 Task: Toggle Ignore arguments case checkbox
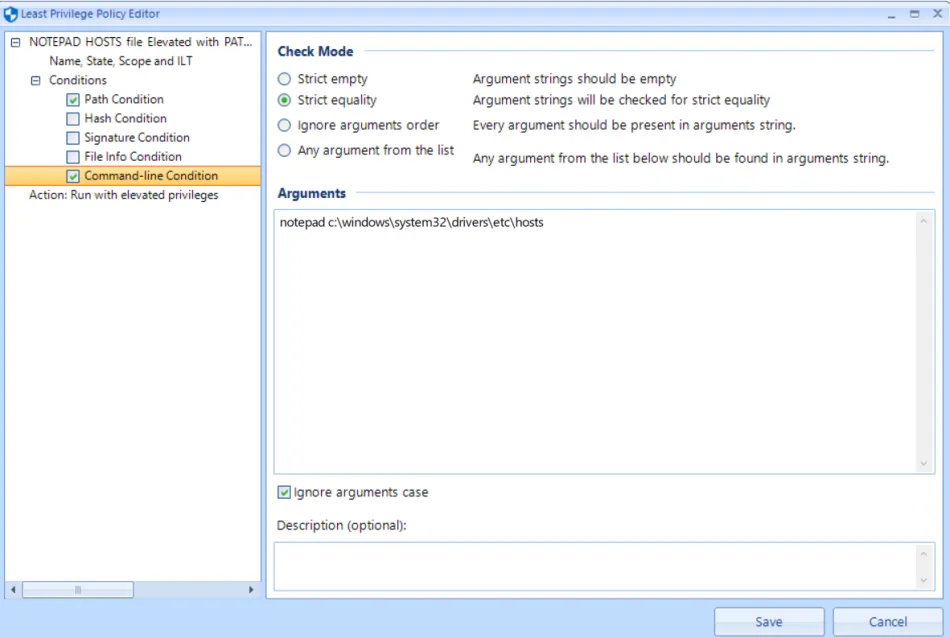(285, 492)
